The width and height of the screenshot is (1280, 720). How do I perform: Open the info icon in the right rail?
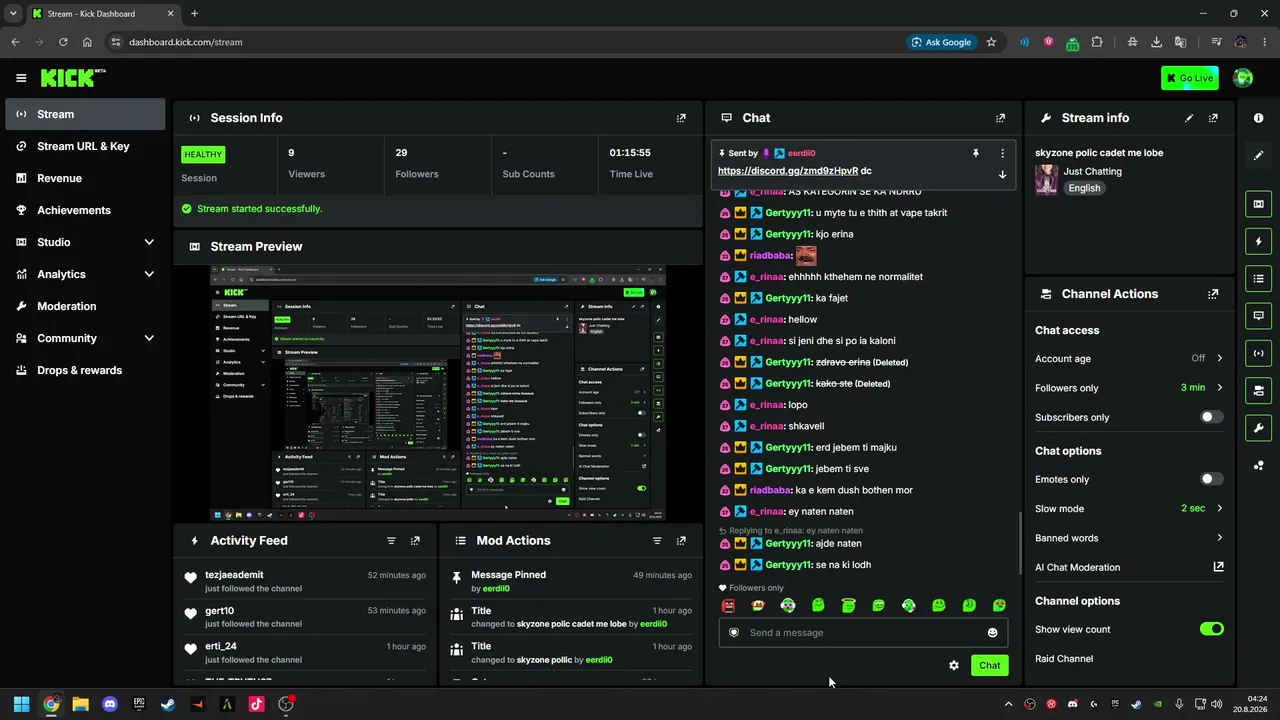pos(1258,118)
